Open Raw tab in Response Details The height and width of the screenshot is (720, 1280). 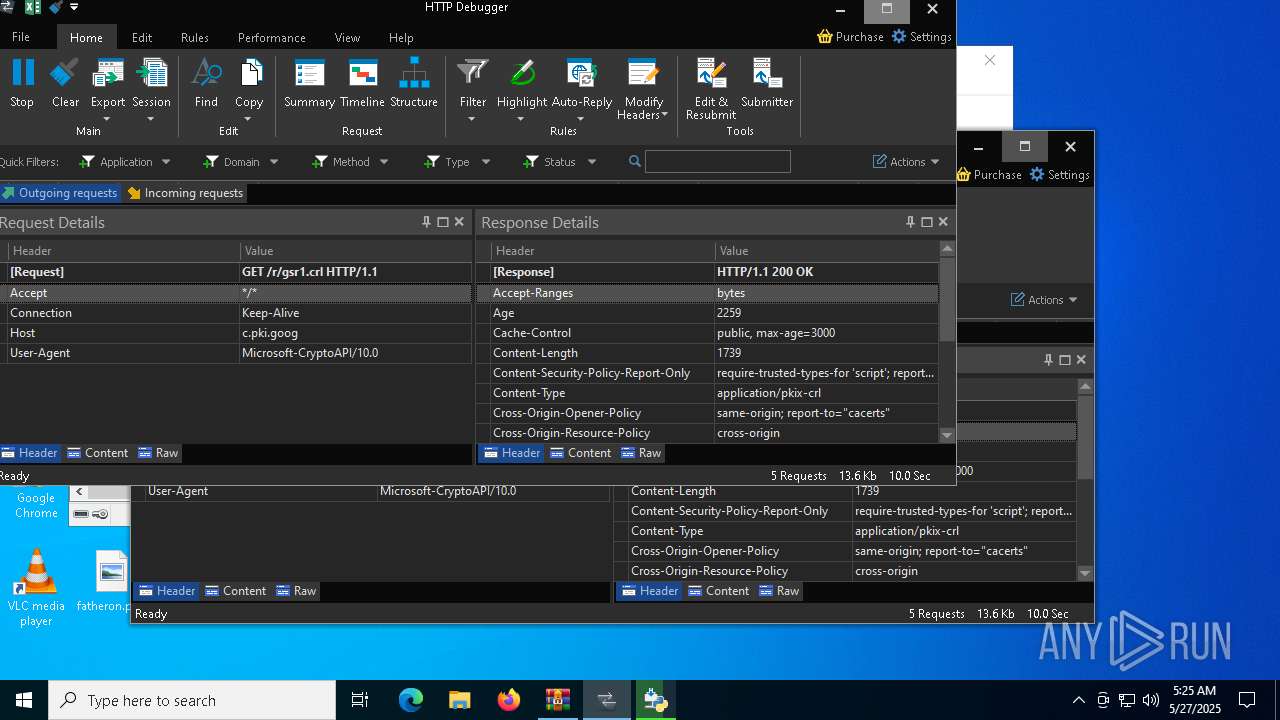(x=641, y=453)
